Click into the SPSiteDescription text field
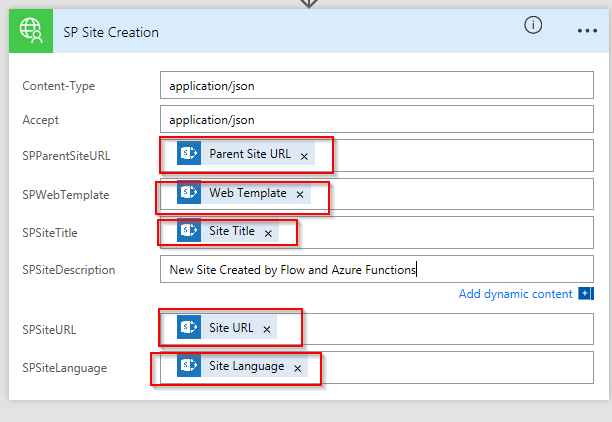The width and height of the screenshot is (612, 422). [x=377, y=269]
